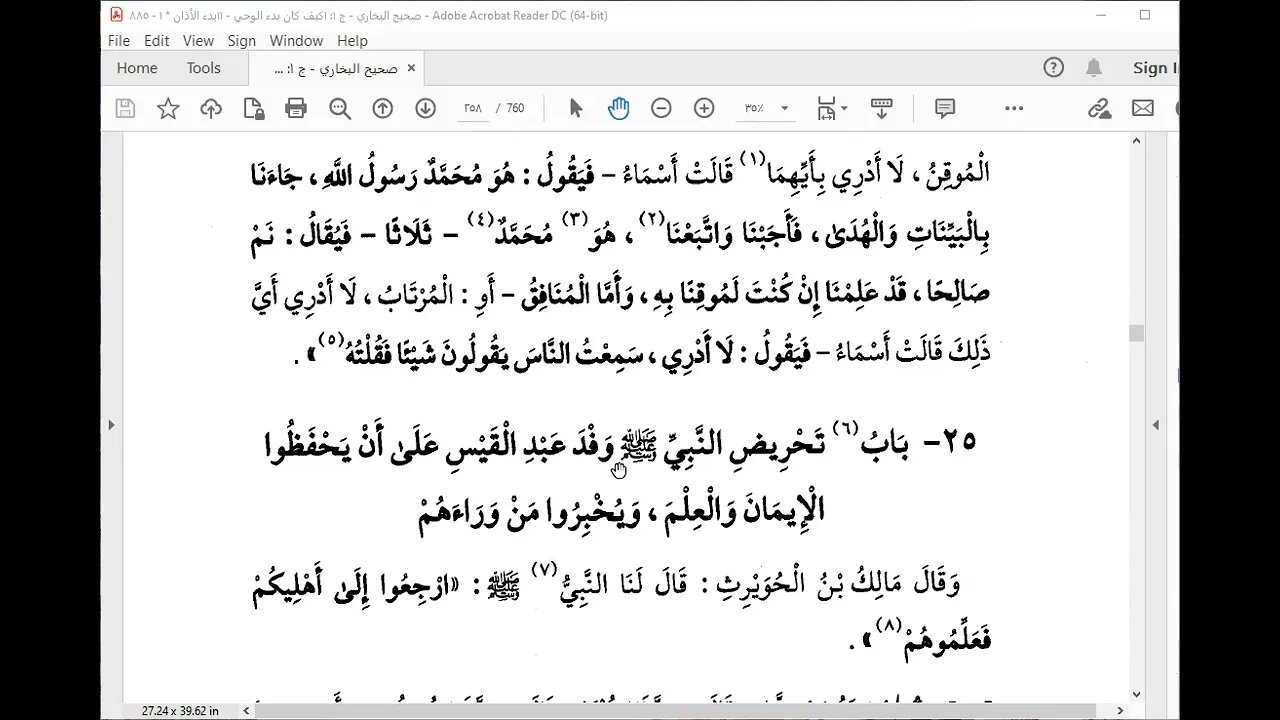The width and height of the screenshot is (1280, 720).
Task: Click the Save file icon
Action: (x=125, y=109)
